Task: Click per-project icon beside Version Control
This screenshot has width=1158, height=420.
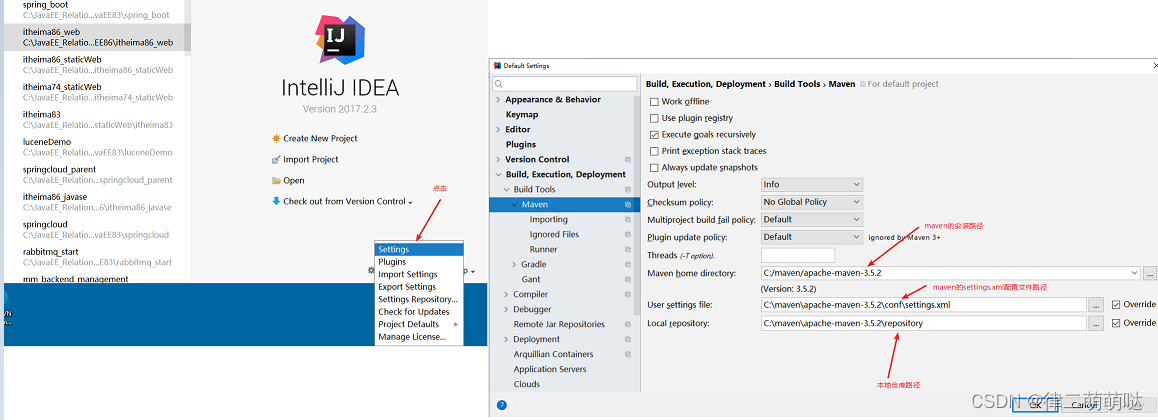Action: point(628,159)
